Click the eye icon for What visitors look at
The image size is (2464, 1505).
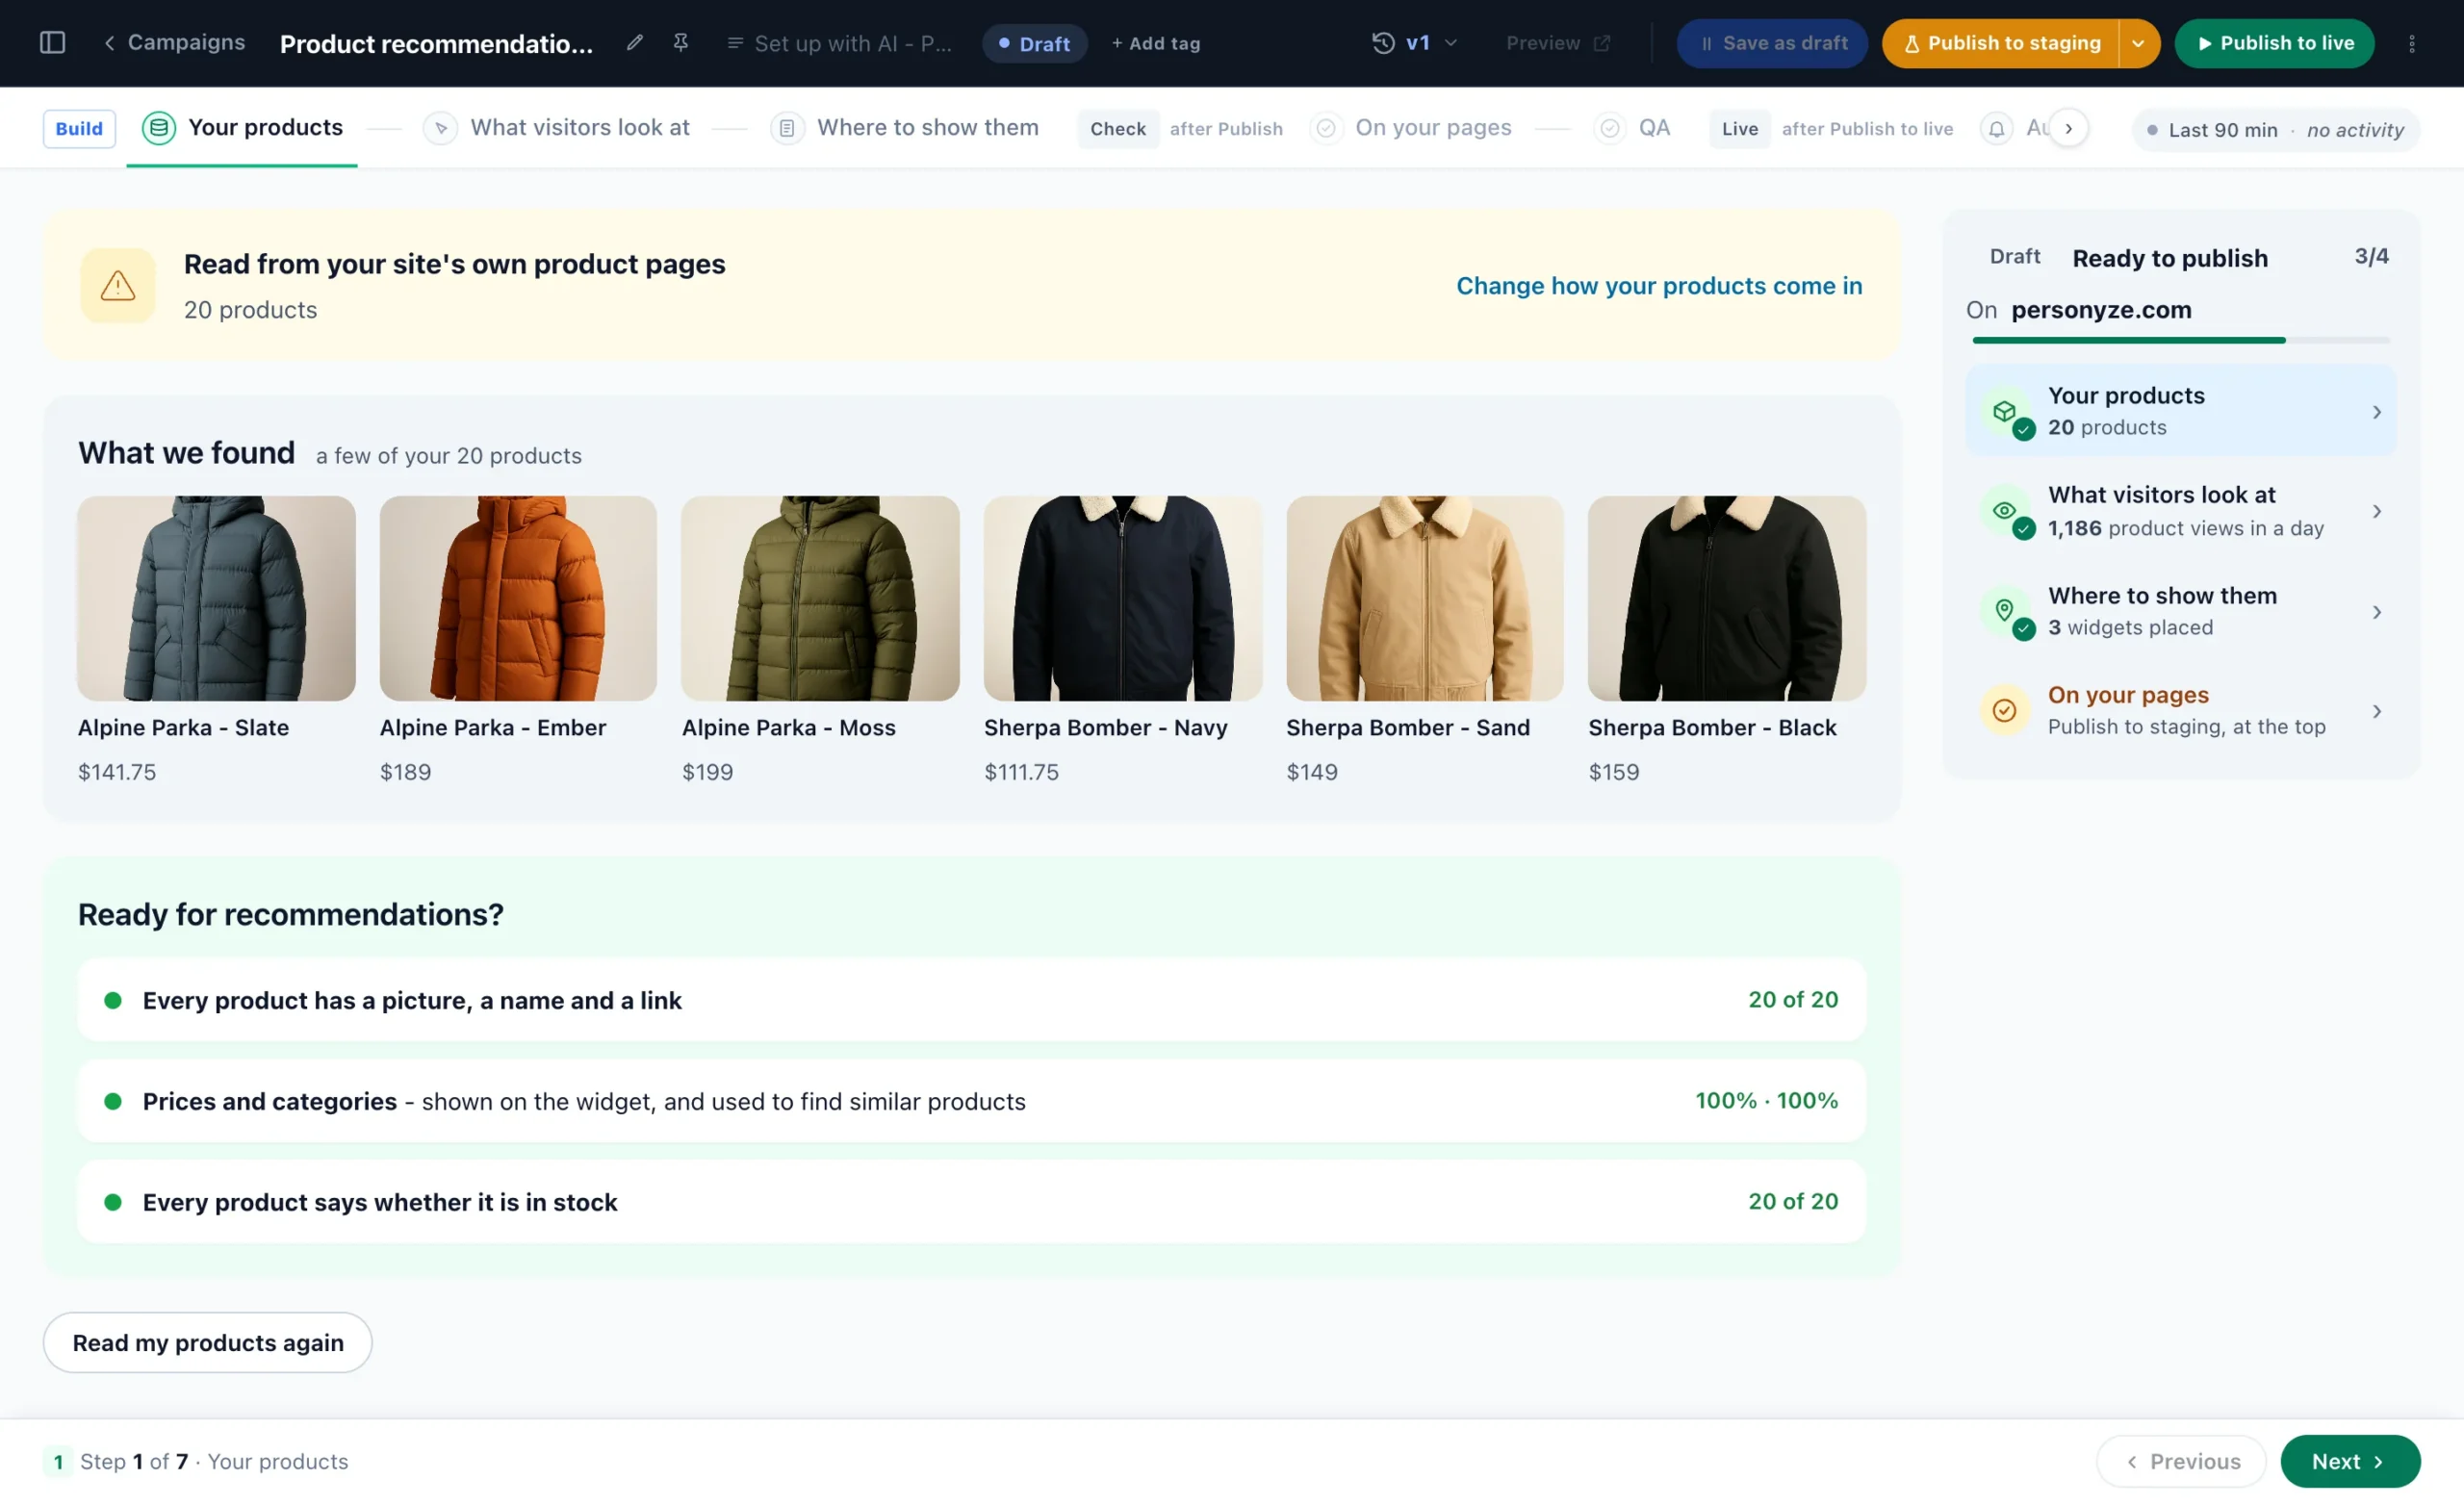click(2007, 512)
